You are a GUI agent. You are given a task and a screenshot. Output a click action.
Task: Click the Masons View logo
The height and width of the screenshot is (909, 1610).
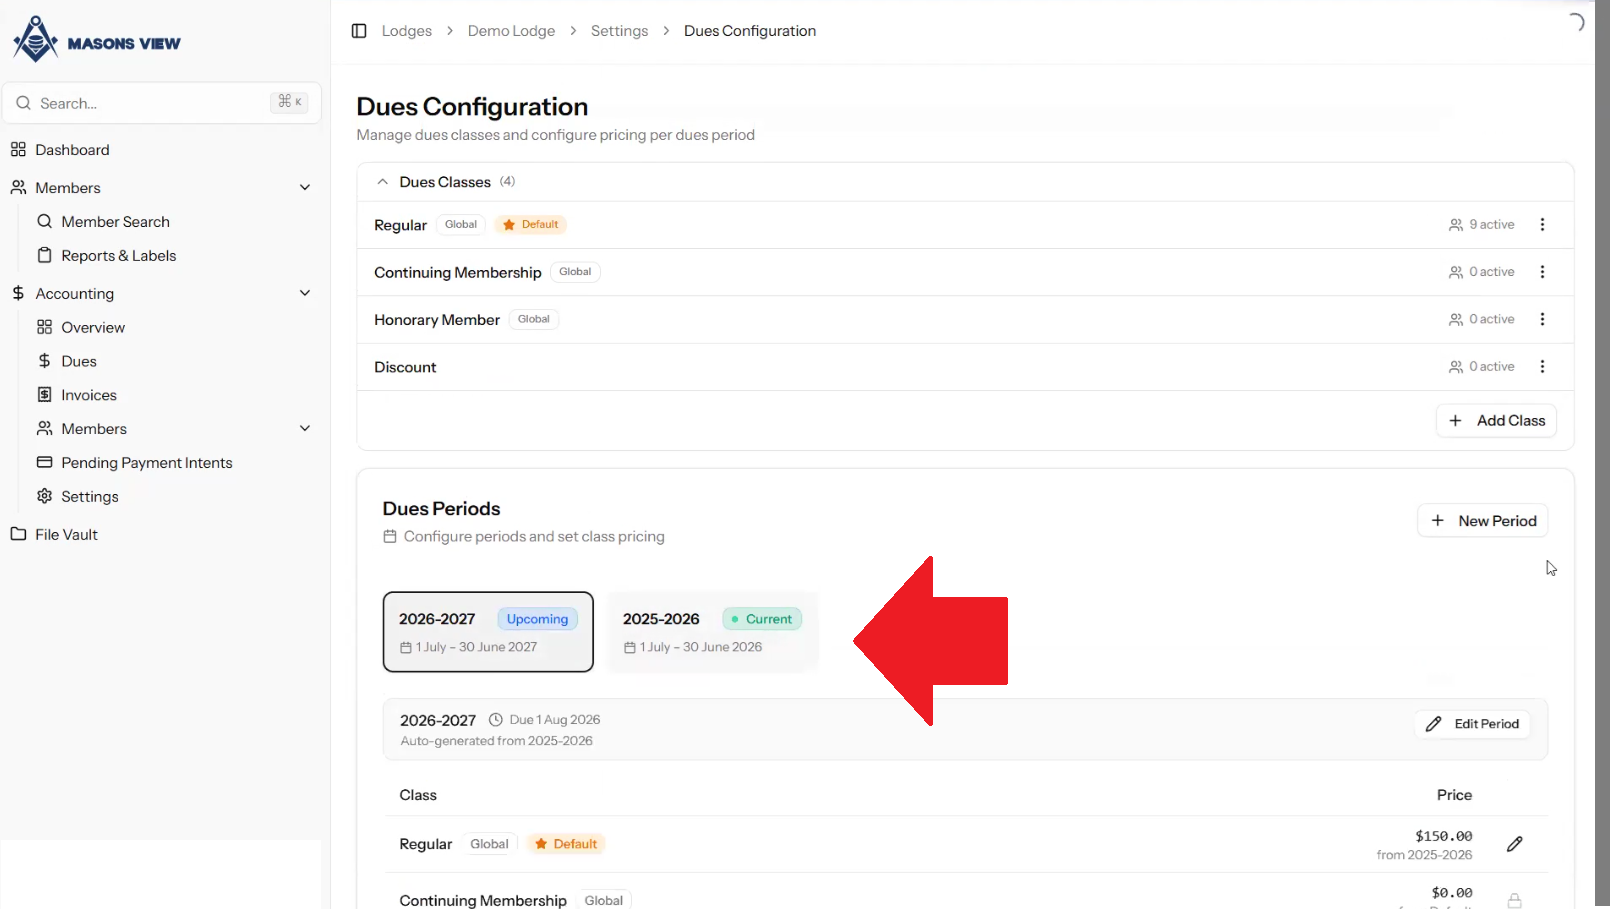[97, 40]
